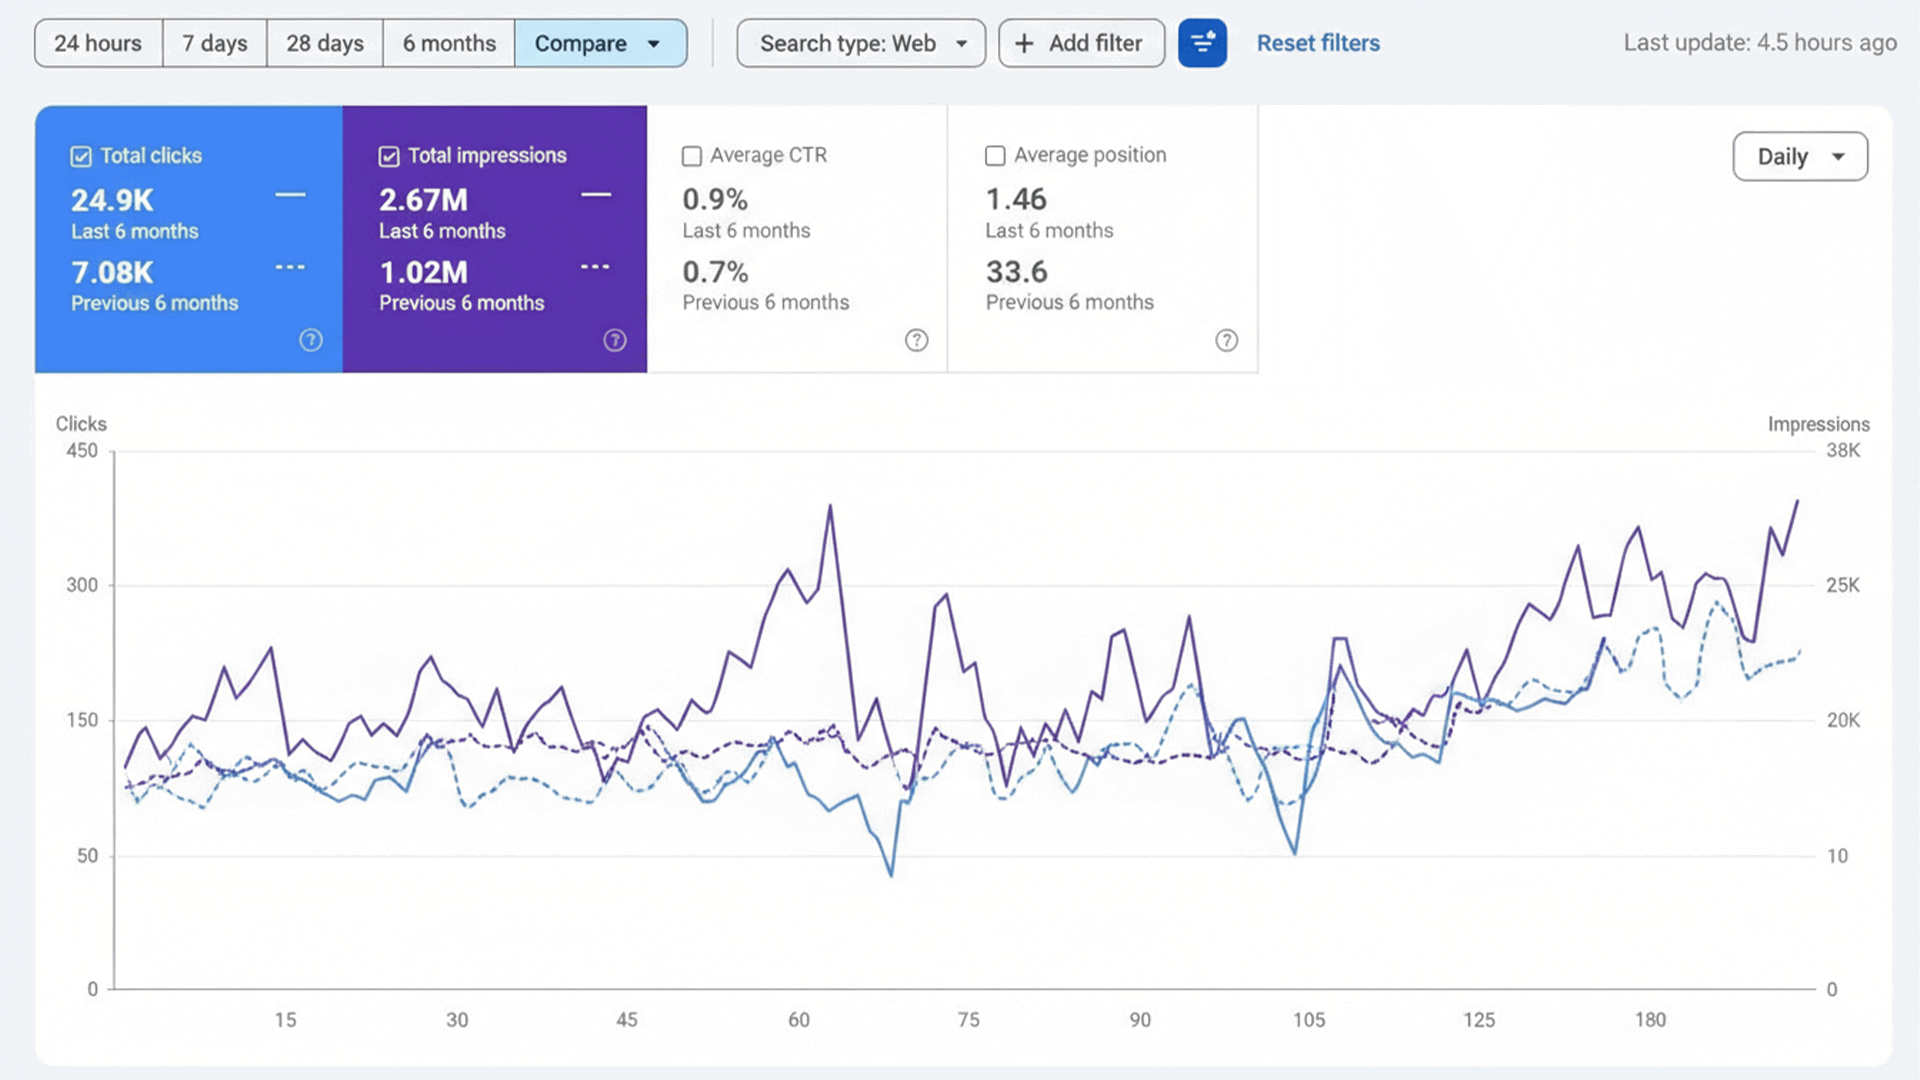
Task: Click the 33.6 previous position value
Action: [1016, 272]
